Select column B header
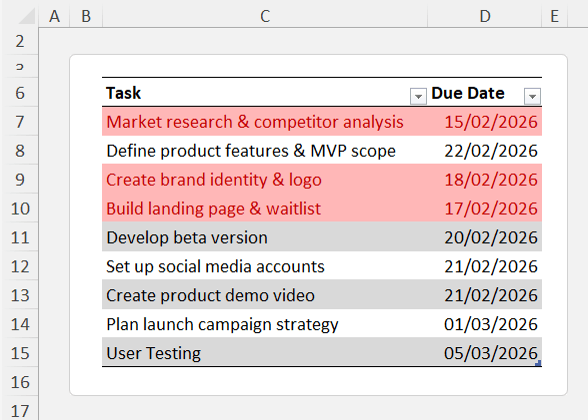Screen dimensions: 588x420 86,16
